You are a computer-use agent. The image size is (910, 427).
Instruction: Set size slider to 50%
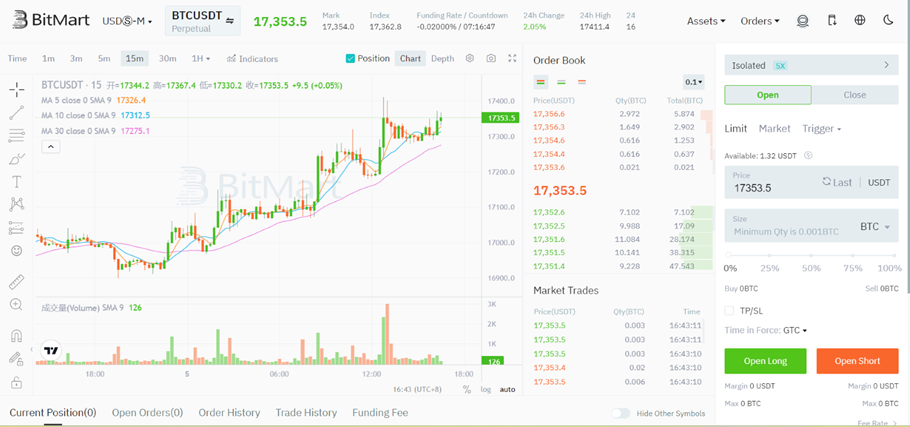[811, 255]
